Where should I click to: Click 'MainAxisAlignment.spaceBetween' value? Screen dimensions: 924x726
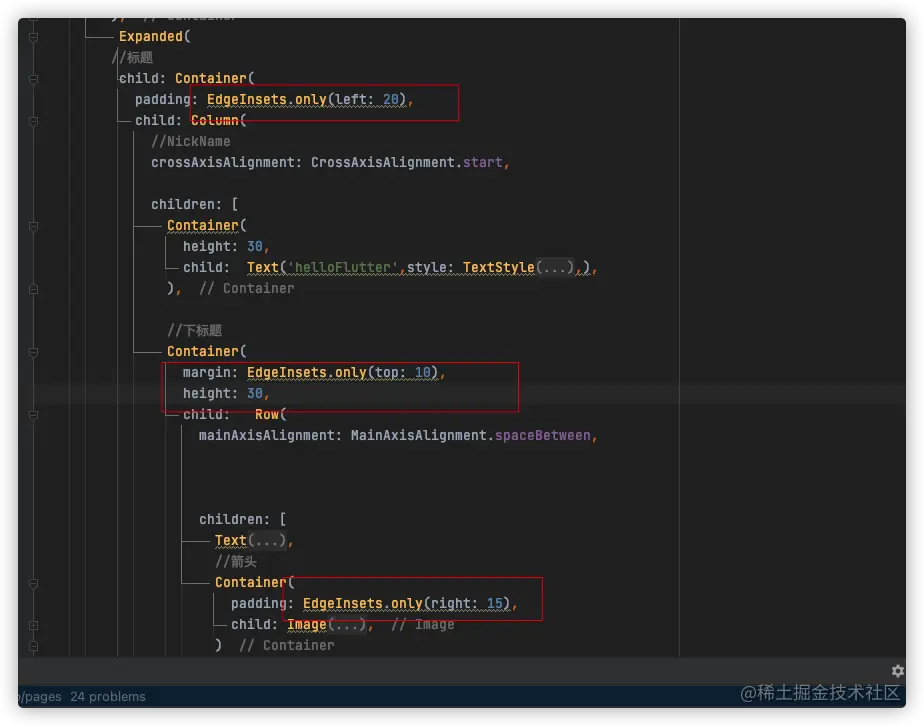click(x=471, y=435)
